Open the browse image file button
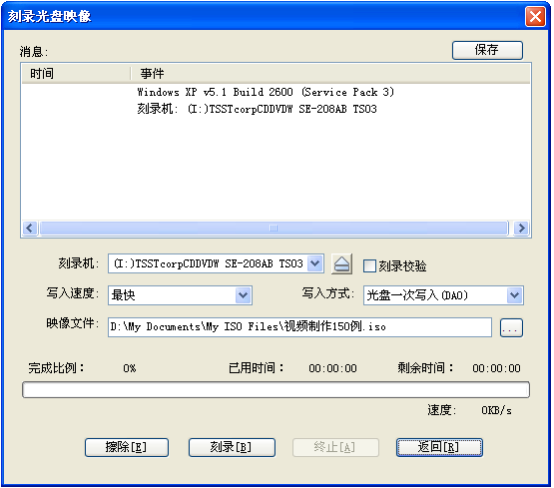This screenshot has width=554, height=488. (511, 328)
